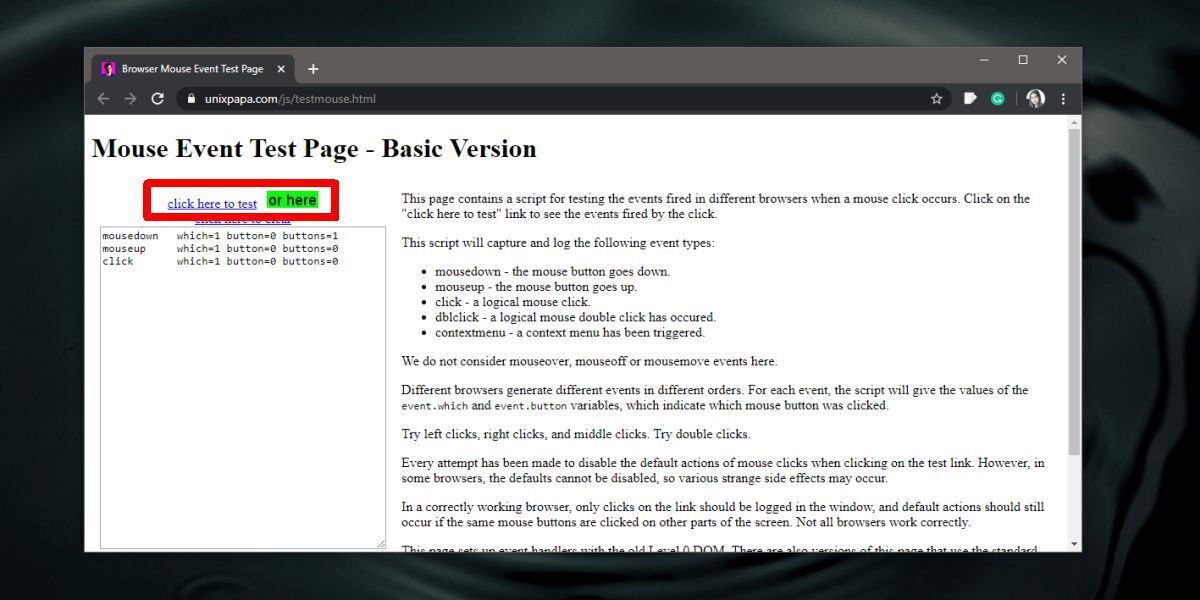Open the Chrome profile avatar

pos(1035,98)
